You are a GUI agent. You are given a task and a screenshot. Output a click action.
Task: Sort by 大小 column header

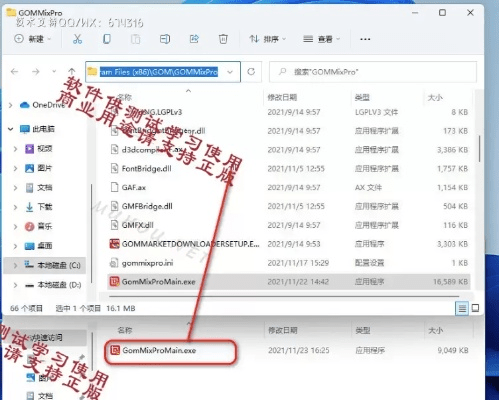[x=435, y=97]
